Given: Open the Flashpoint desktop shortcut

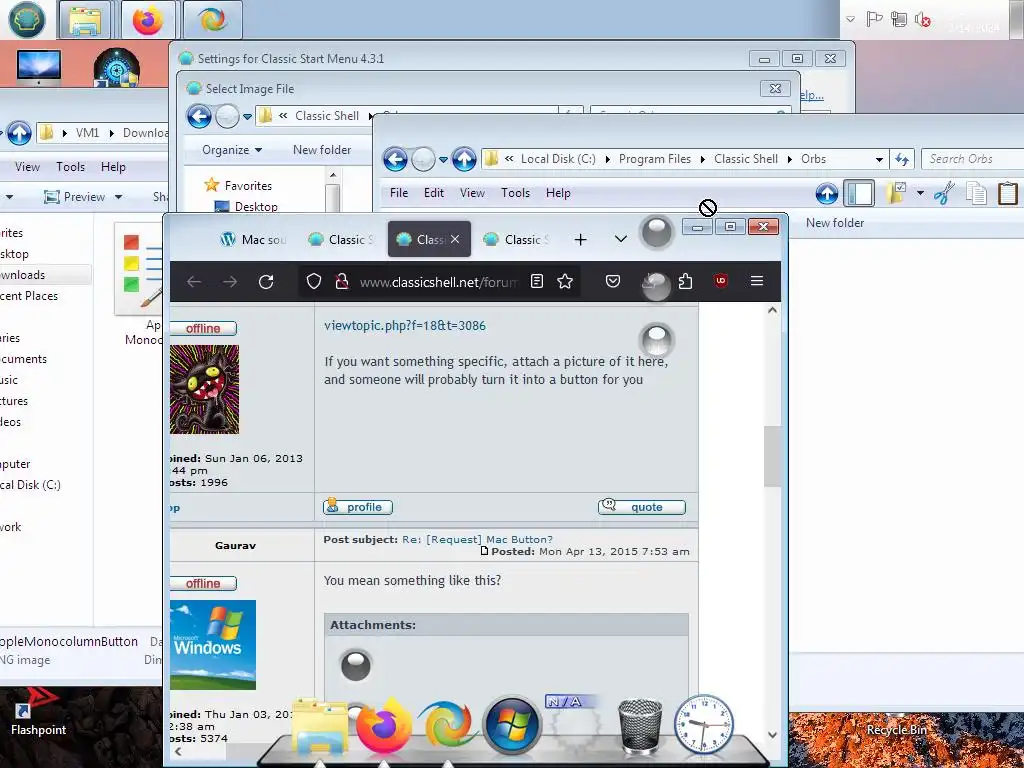Looking at the screenshot, I should 38,712.
